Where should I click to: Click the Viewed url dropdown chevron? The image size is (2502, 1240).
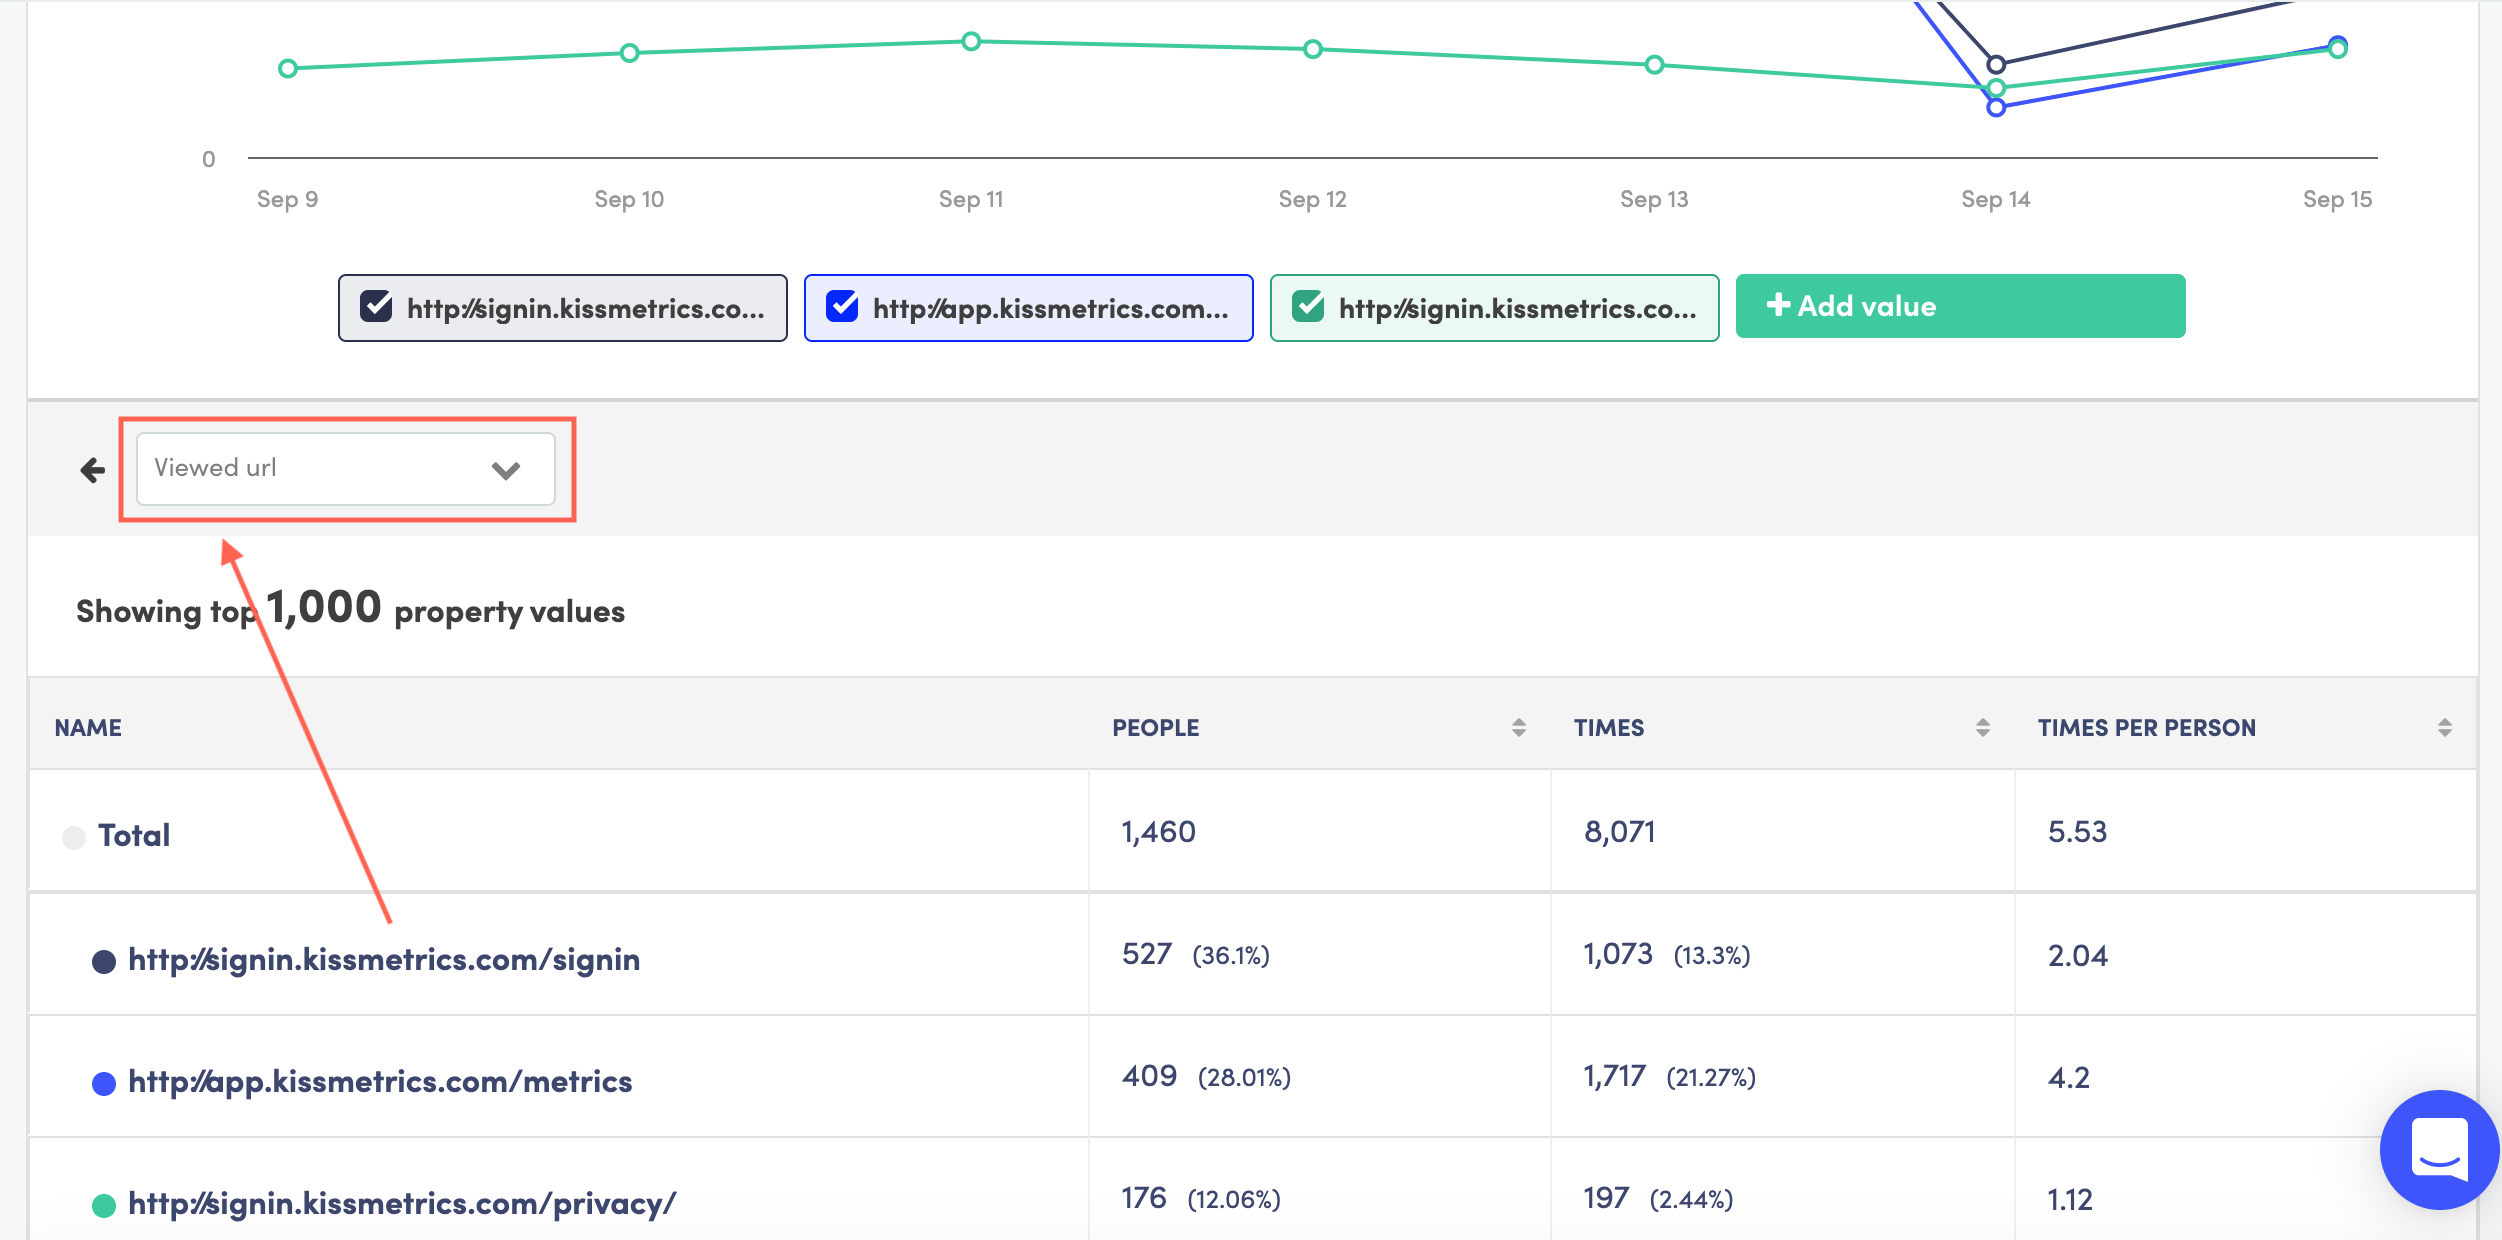pos(506,470)
